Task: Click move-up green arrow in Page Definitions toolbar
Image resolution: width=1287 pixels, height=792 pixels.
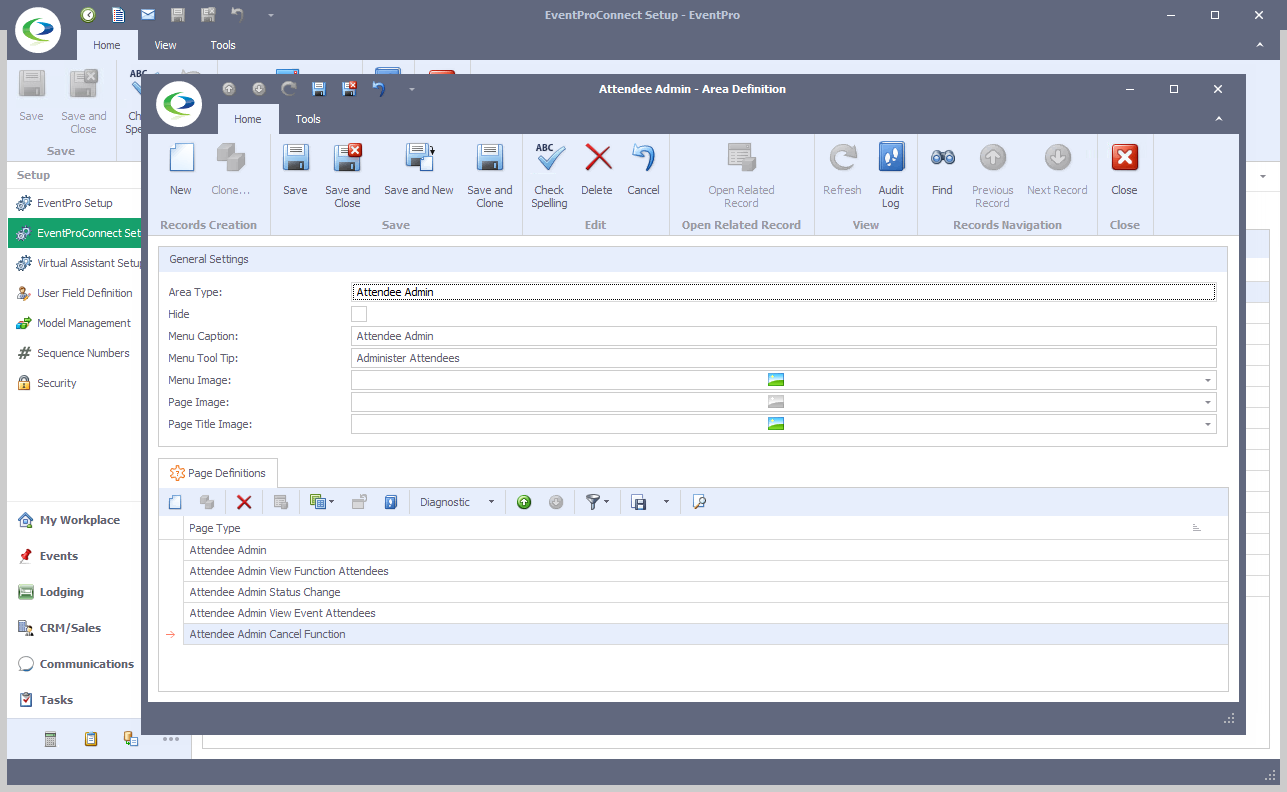Action: coord(524,502)
